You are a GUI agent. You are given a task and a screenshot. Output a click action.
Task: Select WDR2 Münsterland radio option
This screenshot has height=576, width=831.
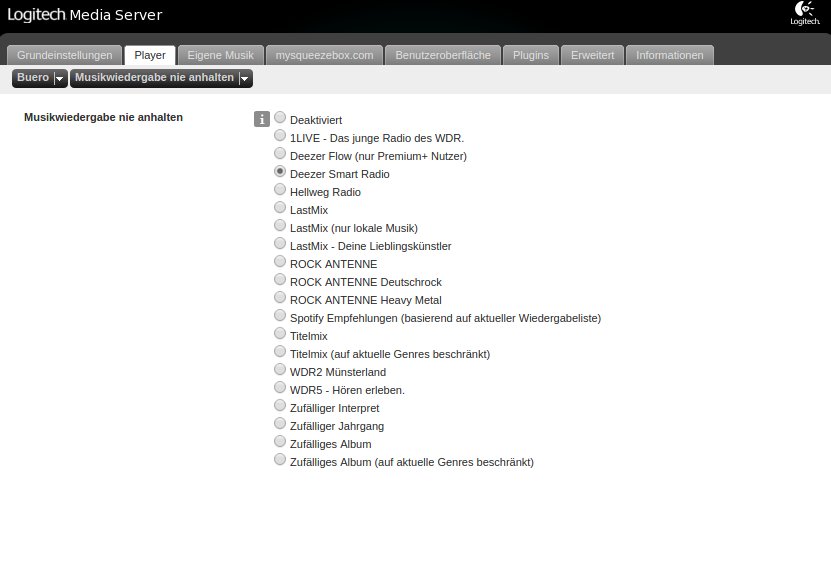tap(280, 369)
